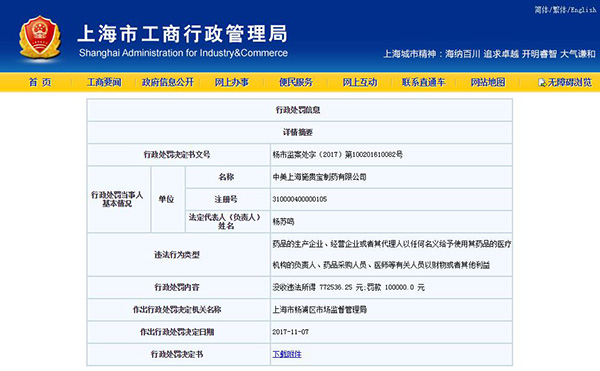600x371 pixels.
Task: Click the 行政处罚当事人基本情况 label cell
Action: pyautogui.click(x=119, y=199)
